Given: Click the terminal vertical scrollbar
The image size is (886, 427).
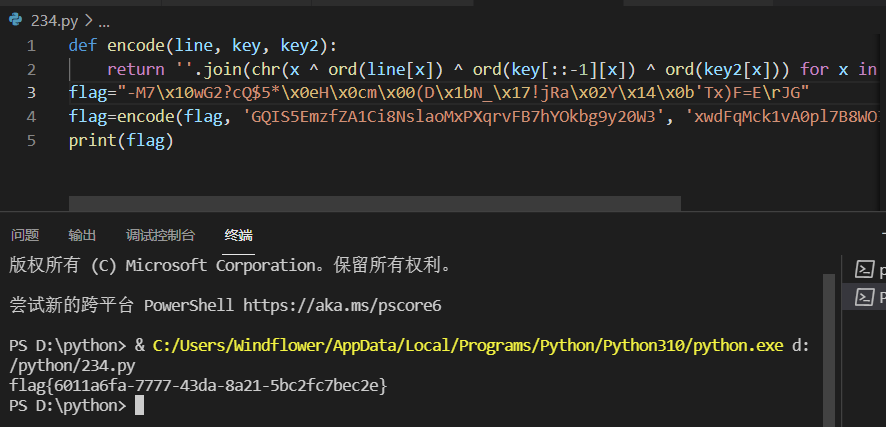Looking at the screenshot, I should [829, 350].
